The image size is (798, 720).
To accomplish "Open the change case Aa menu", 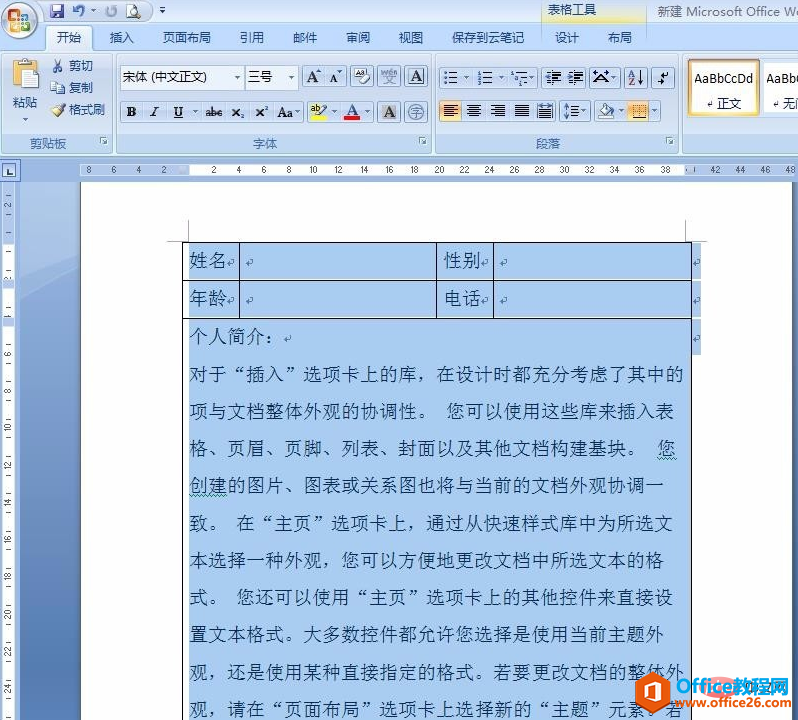I will (x=289, y=112).
